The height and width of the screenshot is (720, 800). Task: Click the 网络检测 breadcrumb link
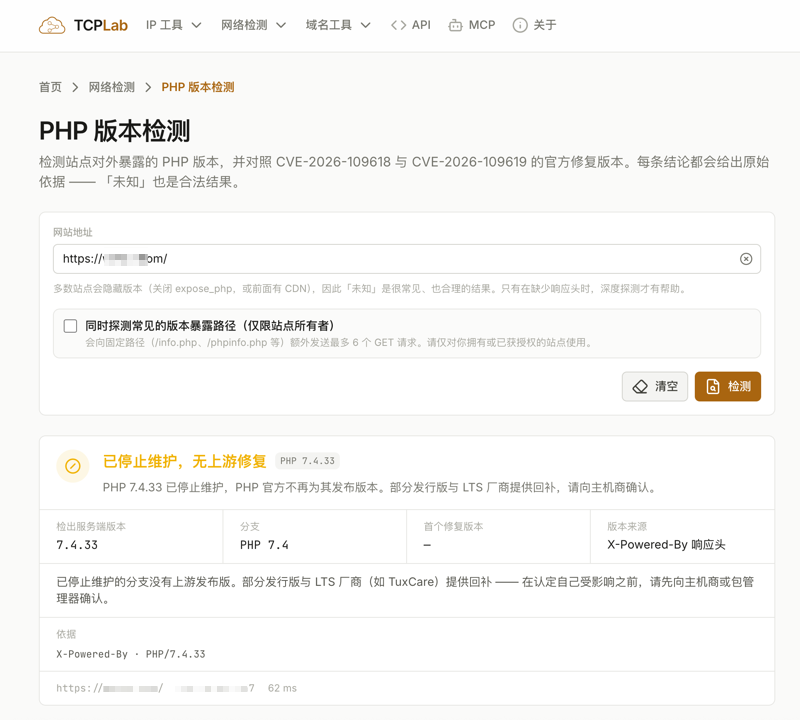pos(112,87)
